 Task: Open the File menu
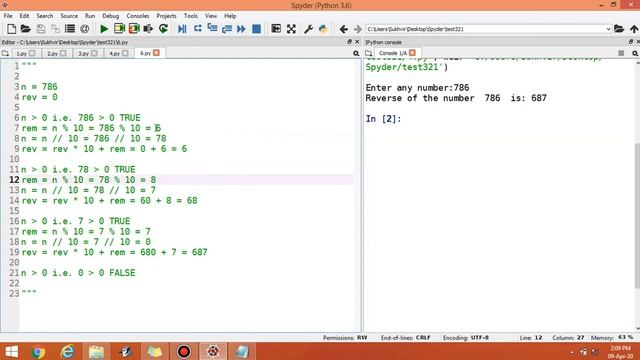pos(8,16)
